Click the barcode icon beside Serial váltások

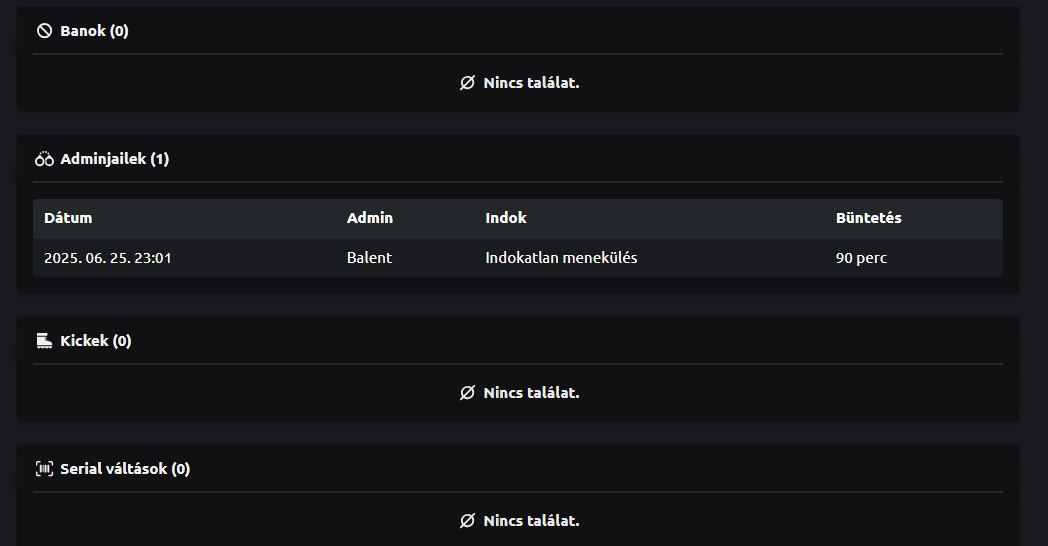click(x=44, y=469)
